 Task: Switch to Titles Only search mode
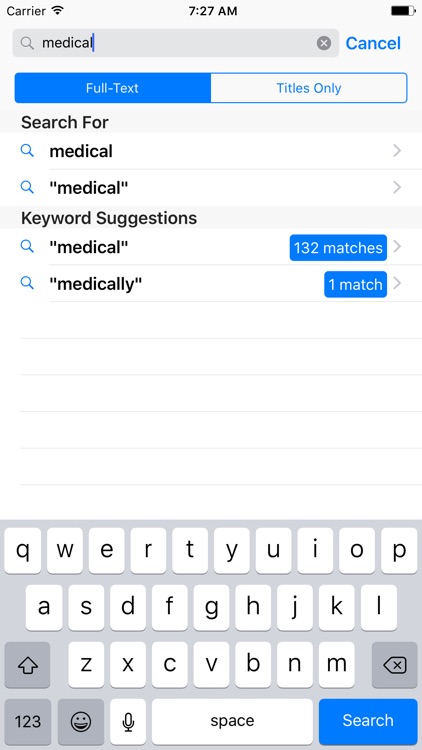coord(309,88)
